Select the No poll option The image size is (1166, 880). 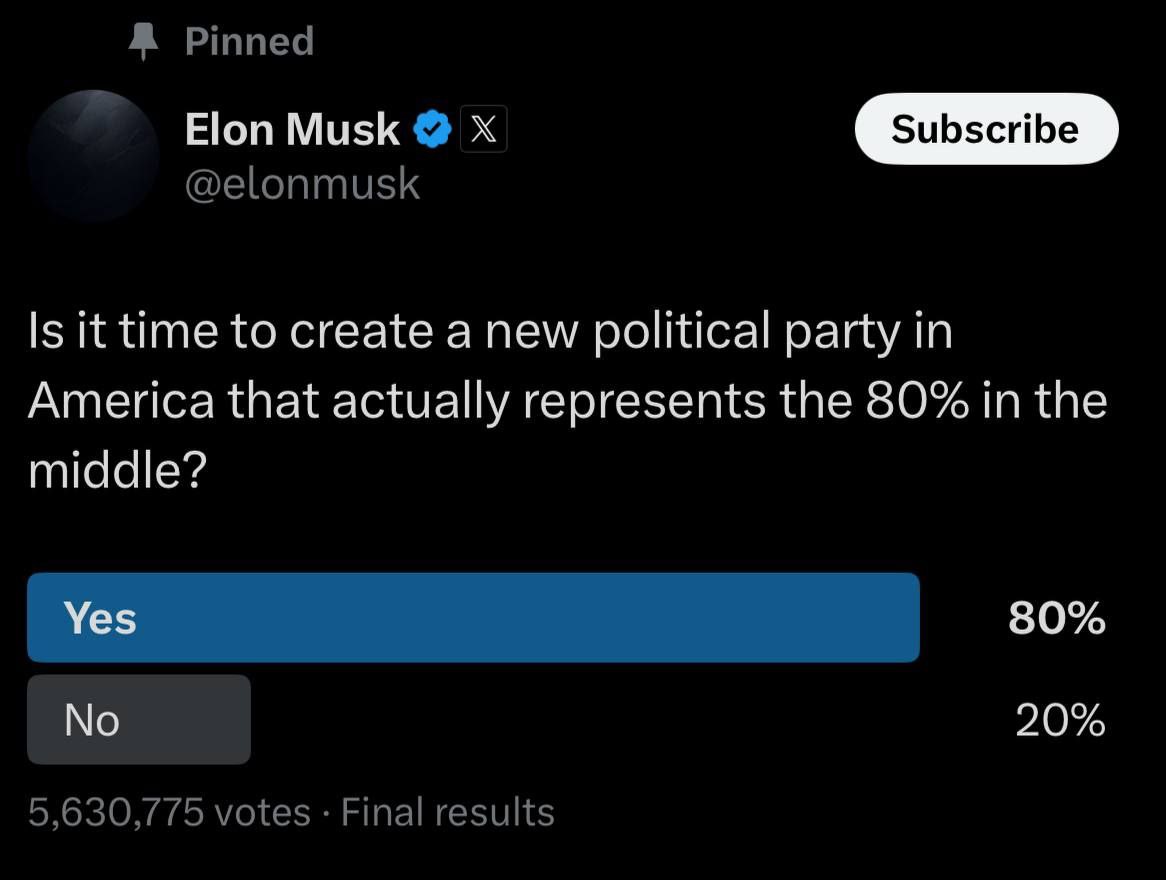point(138,720)
